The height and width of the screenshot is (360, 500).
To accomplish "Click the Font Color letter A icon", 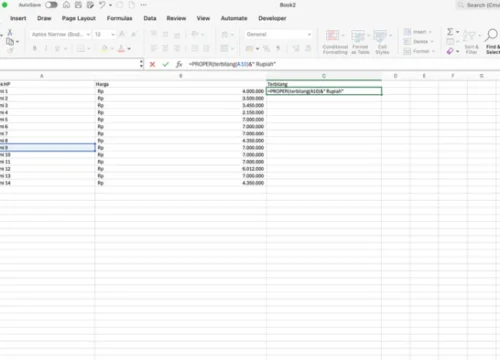I will (x=121, y=49).
